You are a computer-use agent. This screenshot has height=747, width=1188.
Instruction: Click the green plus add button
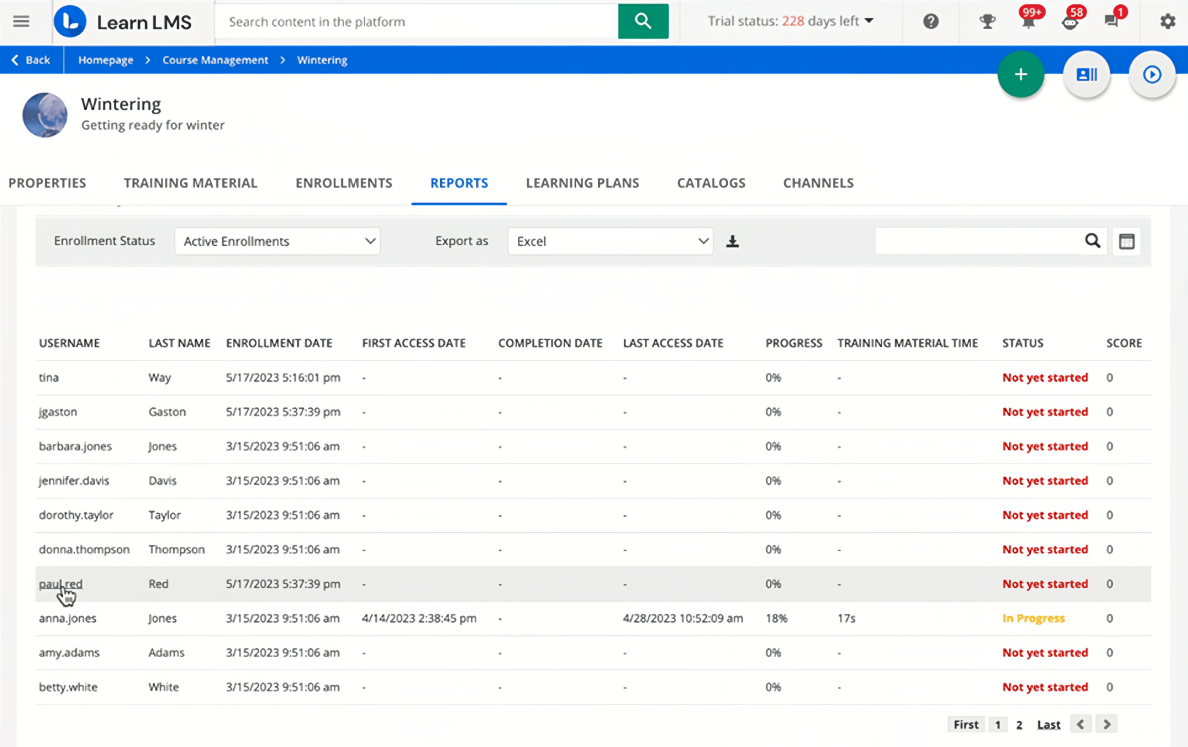tap(1020, 75)
